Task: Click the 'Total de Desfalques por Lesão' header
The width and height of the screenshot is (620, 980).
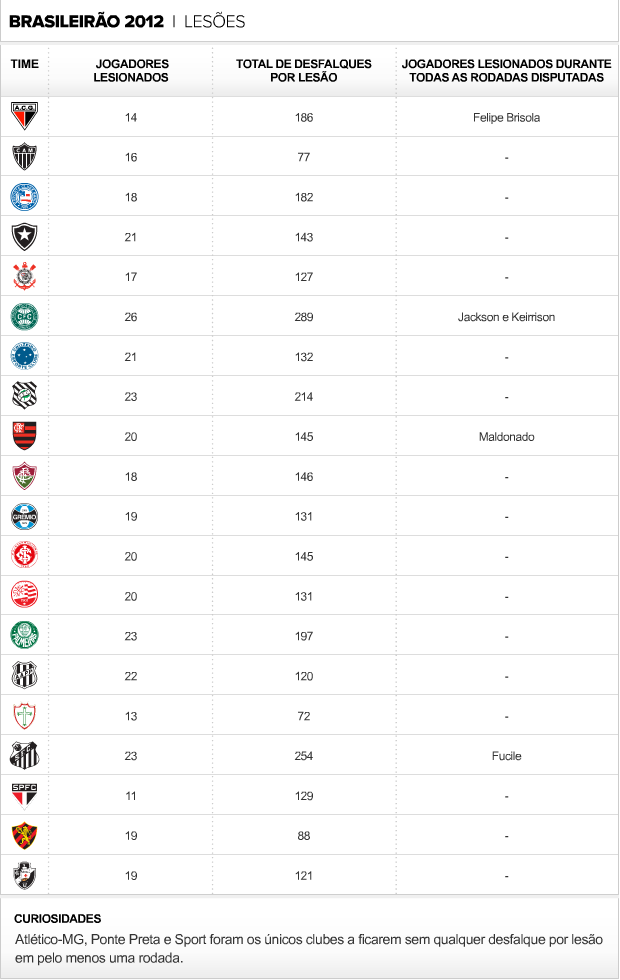Action: click(304, 70)
